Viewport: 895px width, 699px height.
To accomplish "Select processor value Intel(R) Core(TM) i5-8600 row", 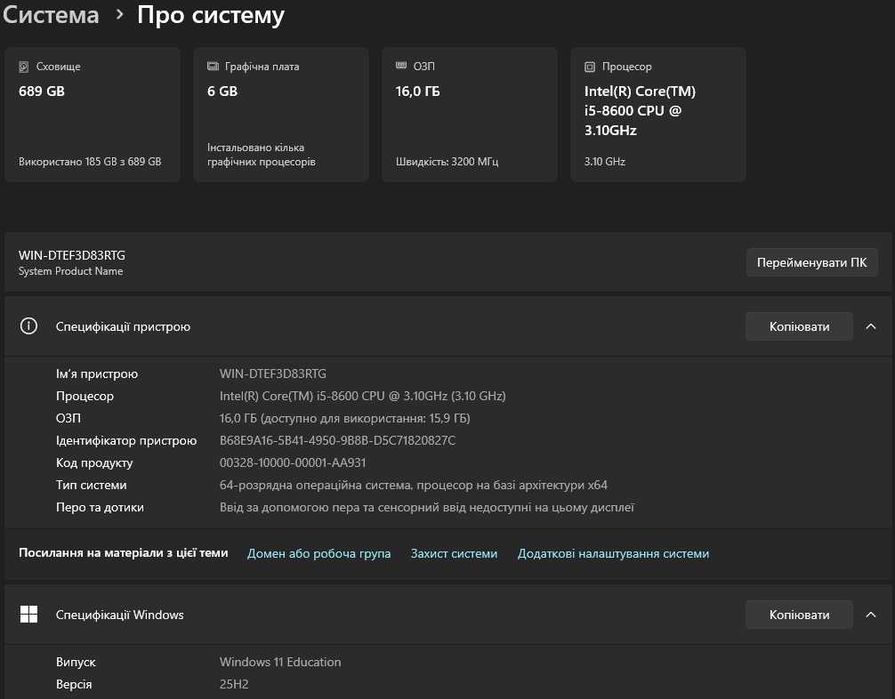I will (362, 396).
